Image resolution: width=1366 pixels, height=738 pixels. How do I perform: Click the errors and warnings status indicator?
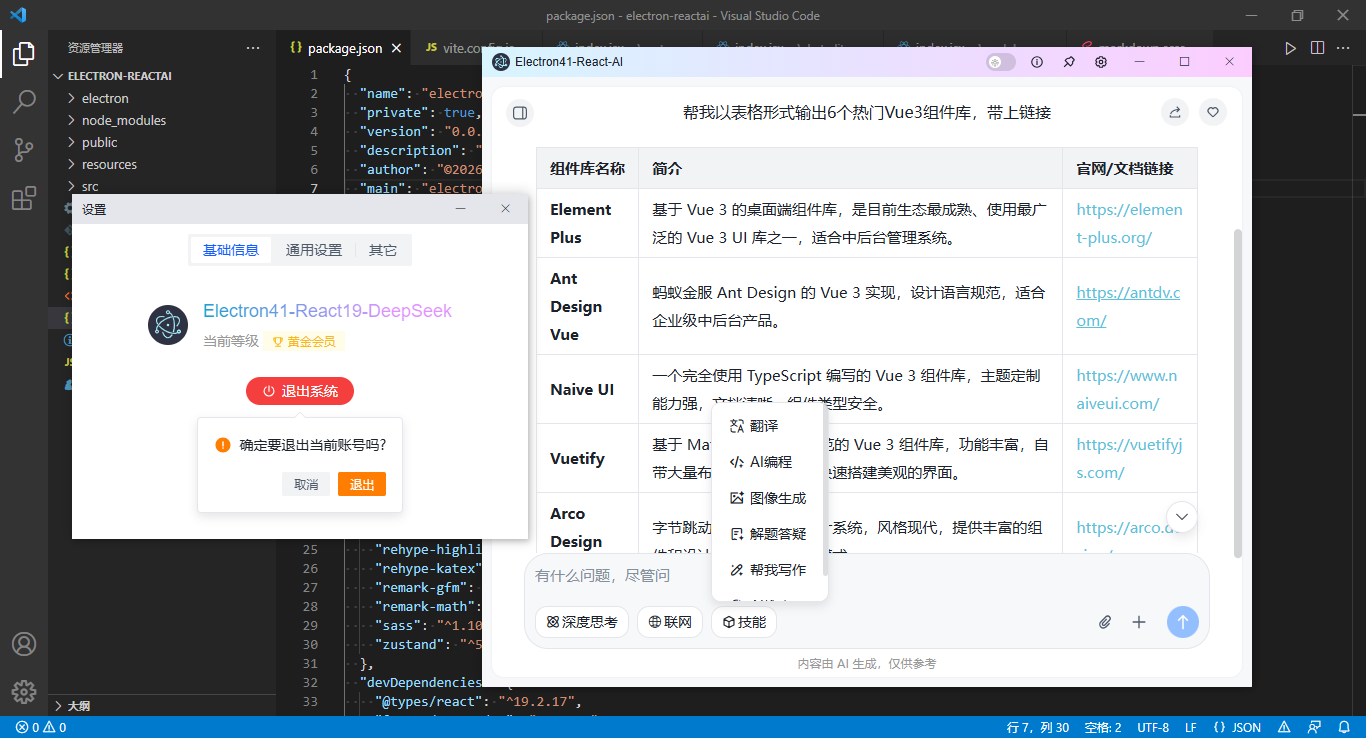point(41,727)
